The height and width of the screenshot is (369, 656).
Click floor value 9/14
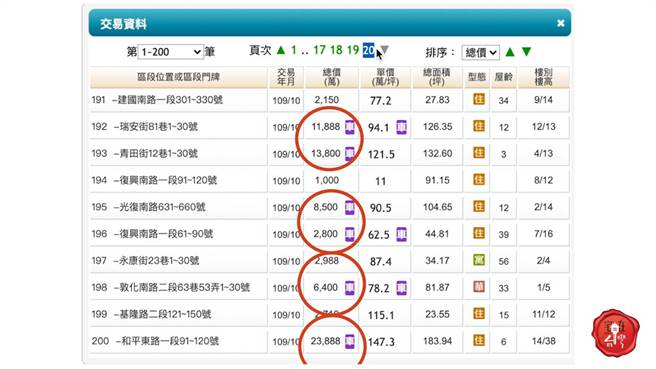543,100
